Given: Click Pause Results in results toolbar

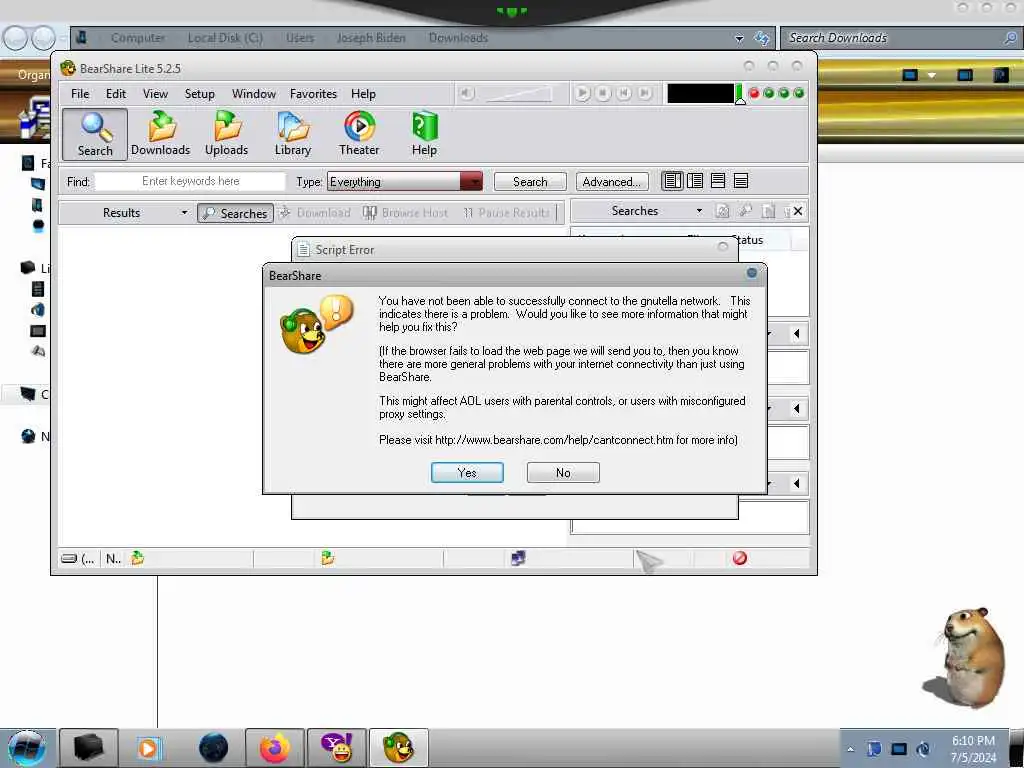Looking at the screenshot, I should pyautogui.click(x=507, y=213).
